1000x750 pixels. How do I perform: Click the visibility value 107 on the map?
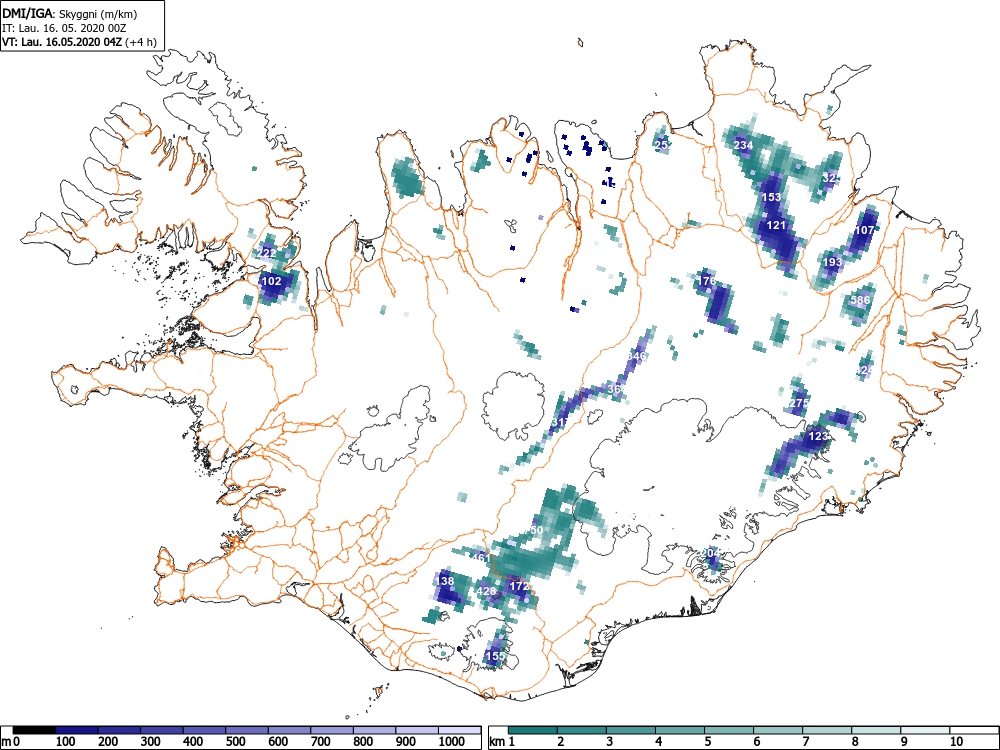864,230
